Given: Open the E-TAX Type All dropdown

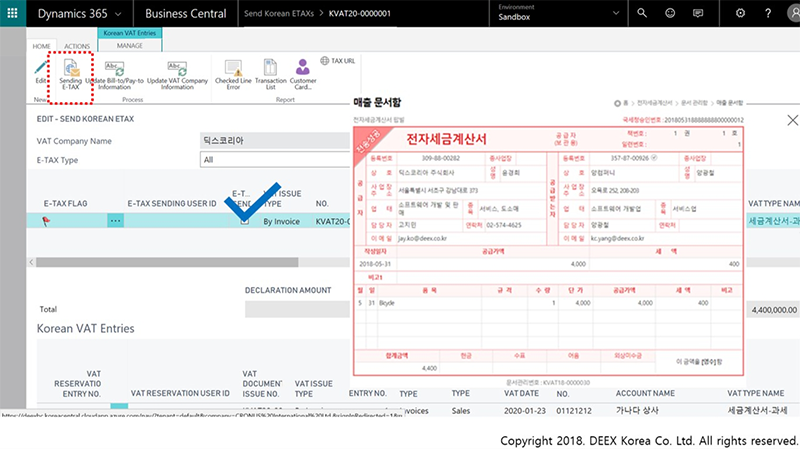Looking at the screenshot, I should pyautogui.click(x=274, y=160).
